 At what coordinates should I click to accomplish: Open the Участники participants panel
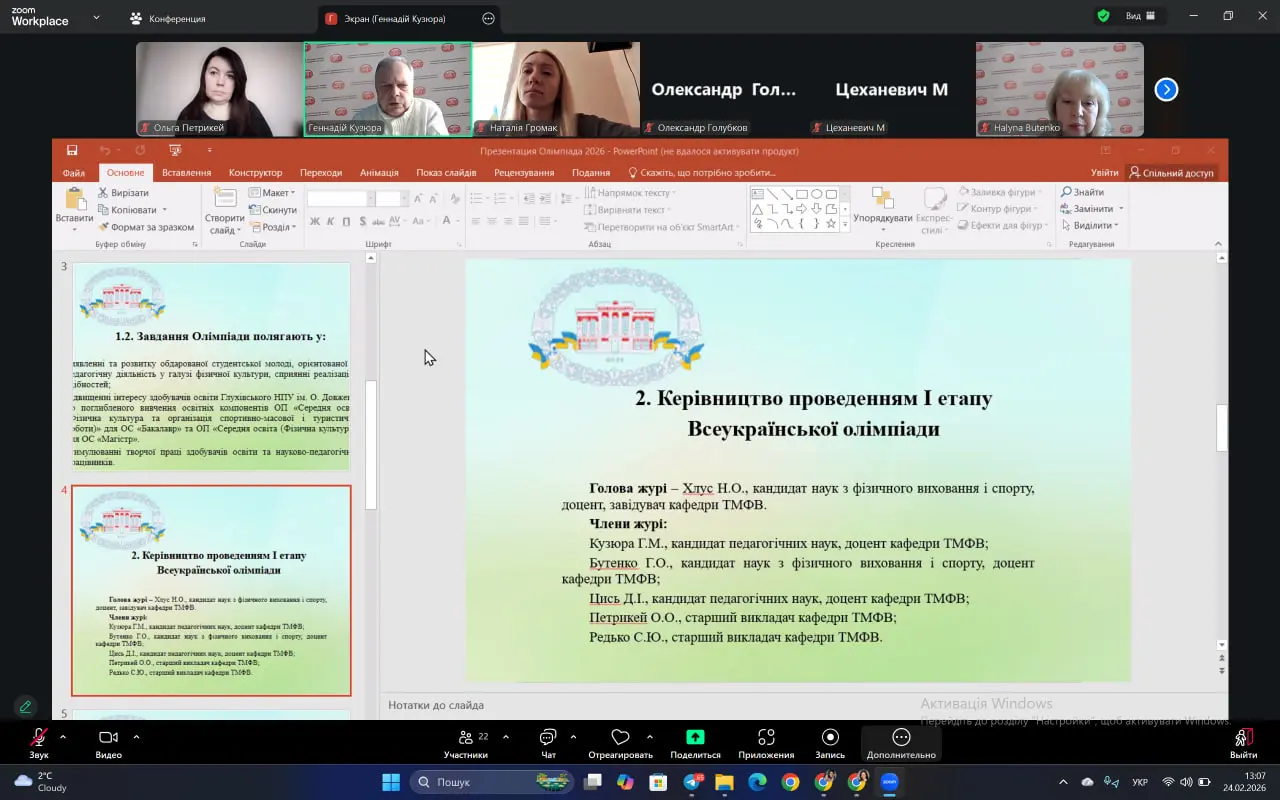pos(466,738)
